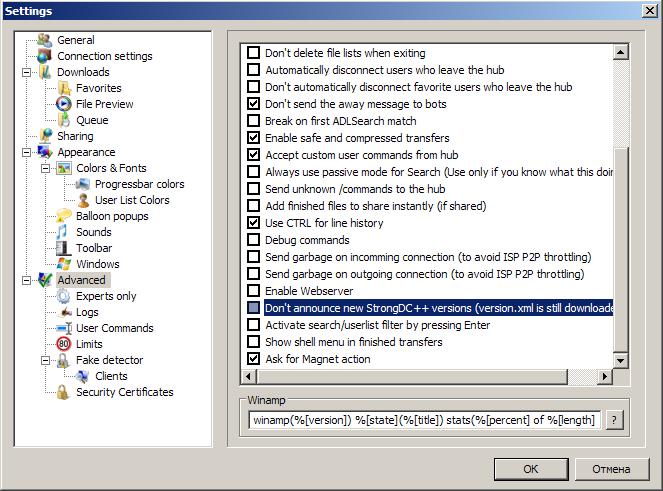The height and width of the screenshot is (491, 663).
Task: Collapse the Downloads tree node
Action: [x=27, y=72]
